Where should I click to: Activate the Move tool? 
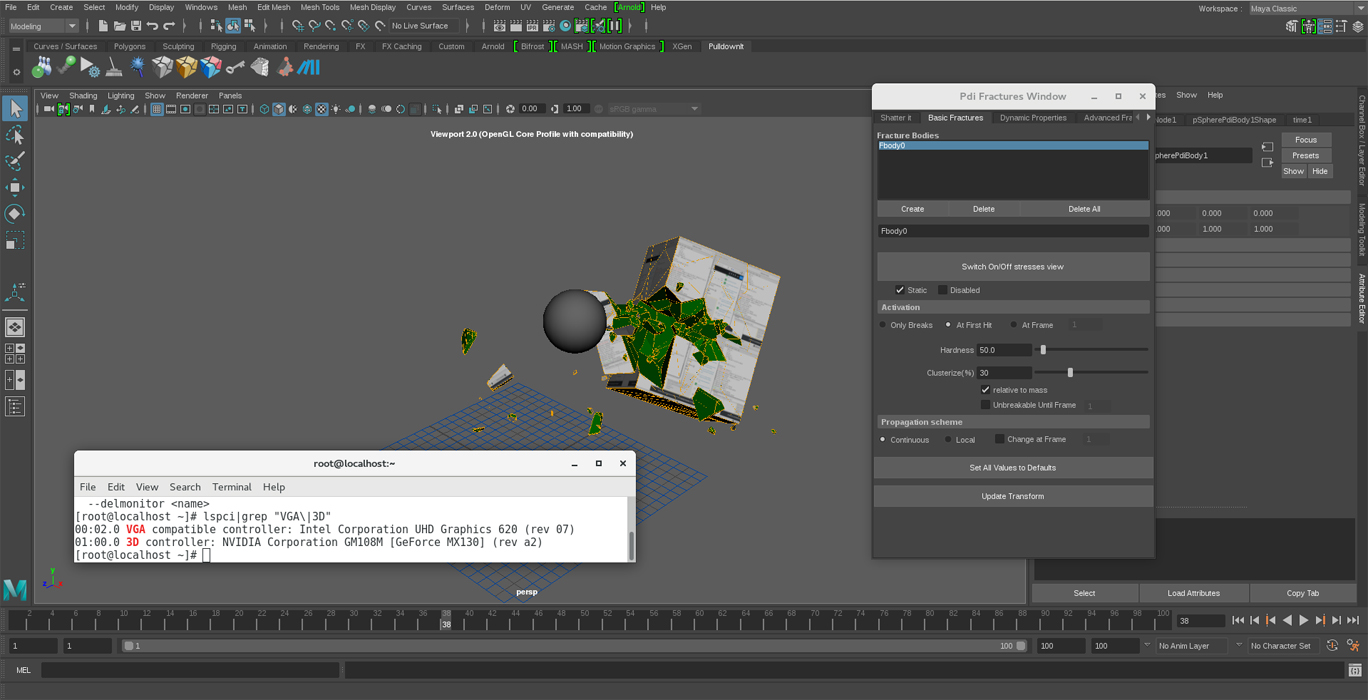15,187
